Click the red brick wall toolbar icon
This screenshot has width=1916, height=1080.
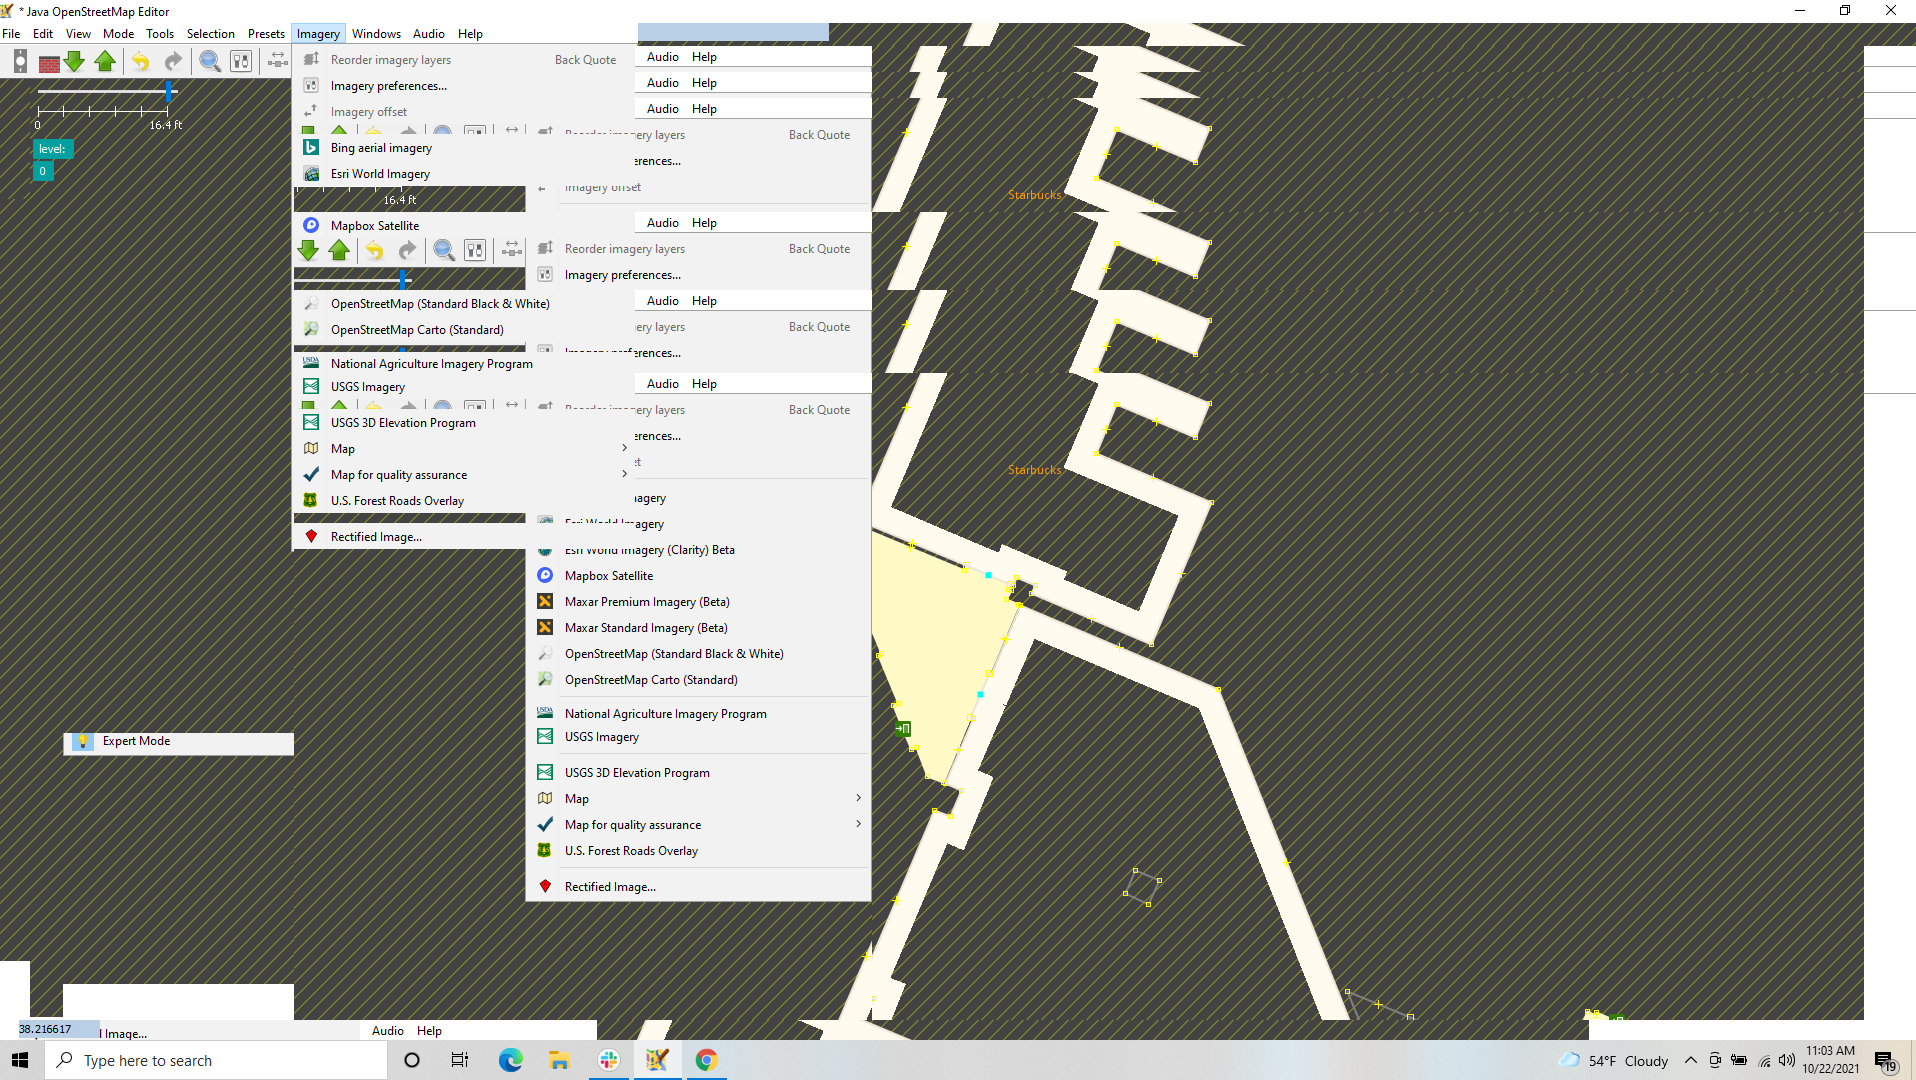click(48, 62)
